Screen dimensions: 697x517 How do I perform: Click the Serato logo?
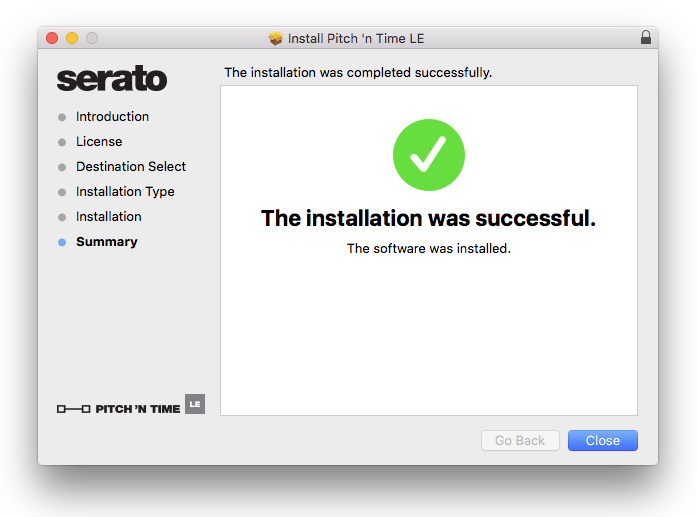112,79
